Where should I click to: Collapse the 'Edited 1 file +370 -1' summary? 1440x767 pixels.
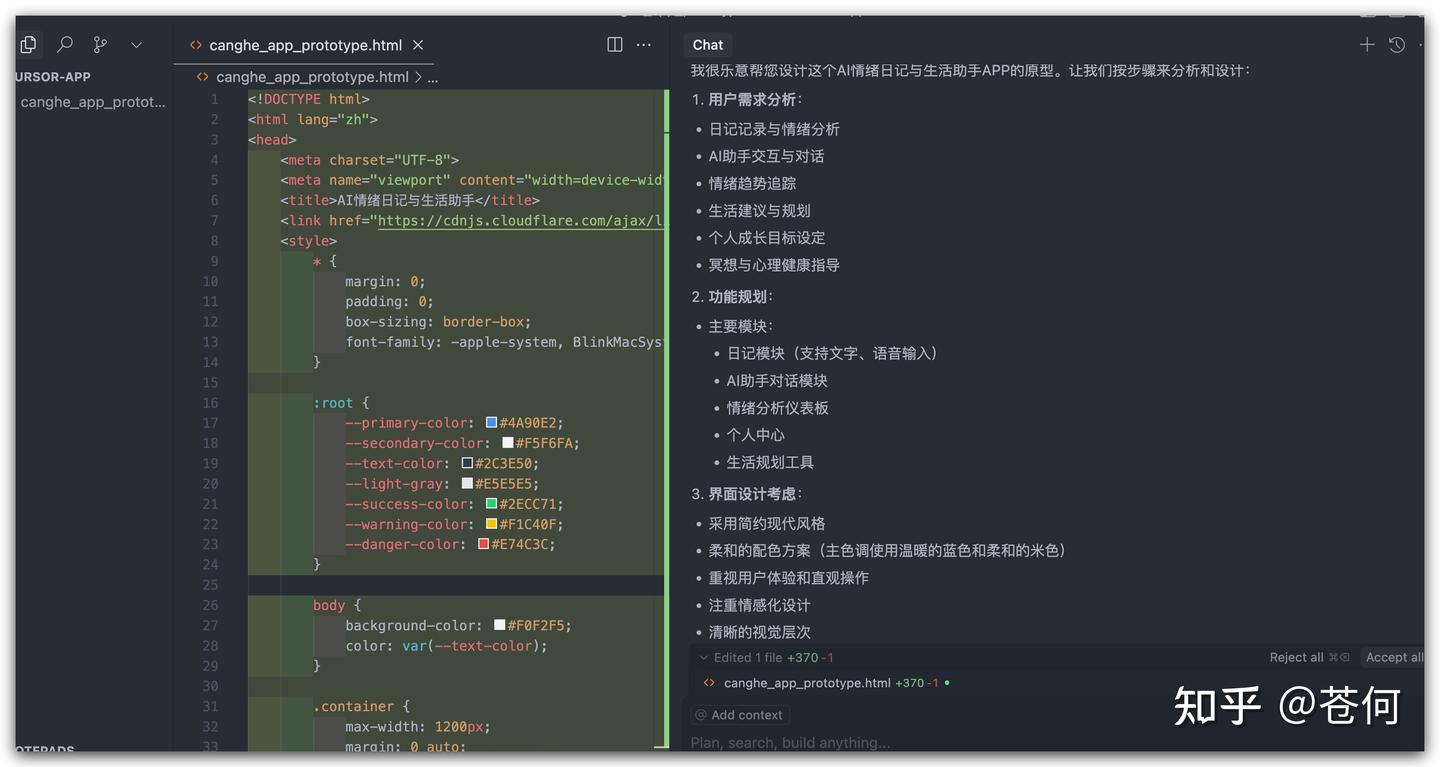click(700, 657)
